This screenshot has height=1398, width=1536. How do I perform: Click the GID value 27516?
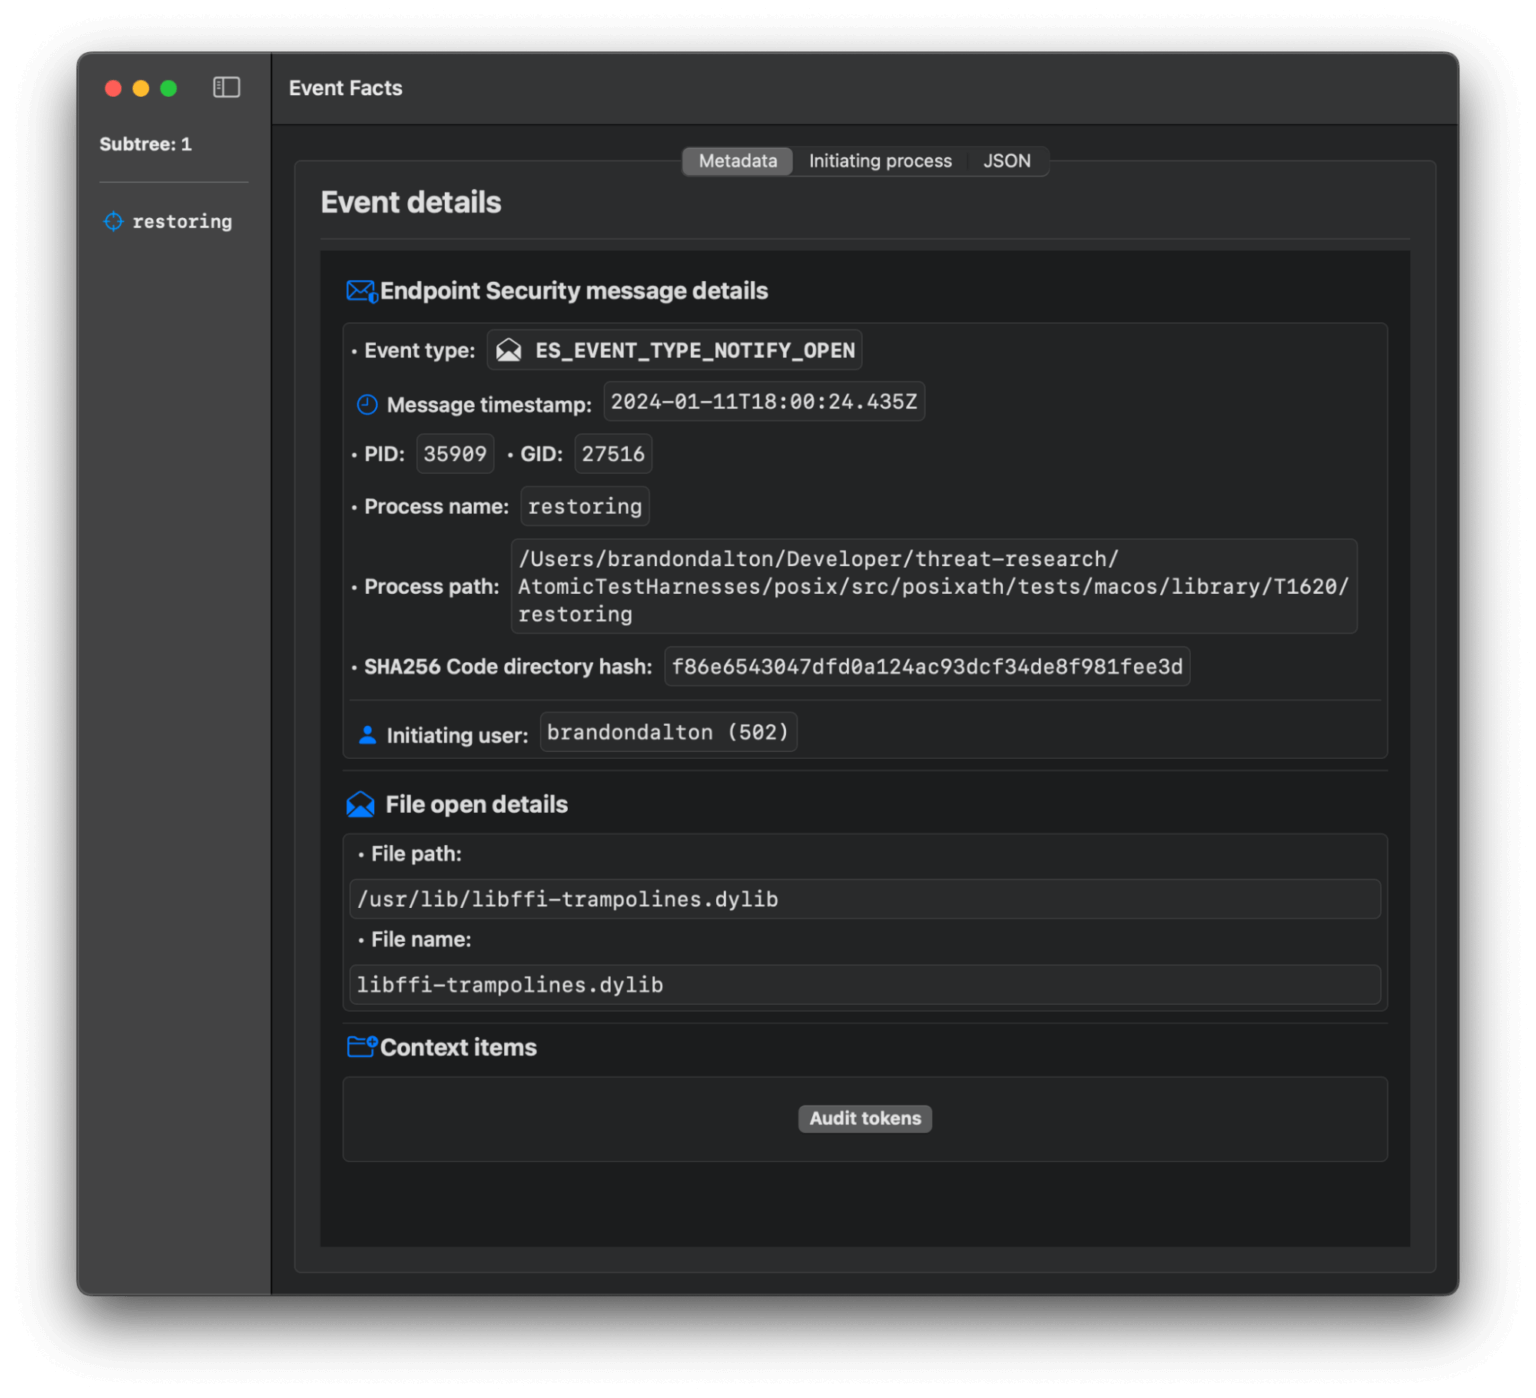tap(613, 453)
